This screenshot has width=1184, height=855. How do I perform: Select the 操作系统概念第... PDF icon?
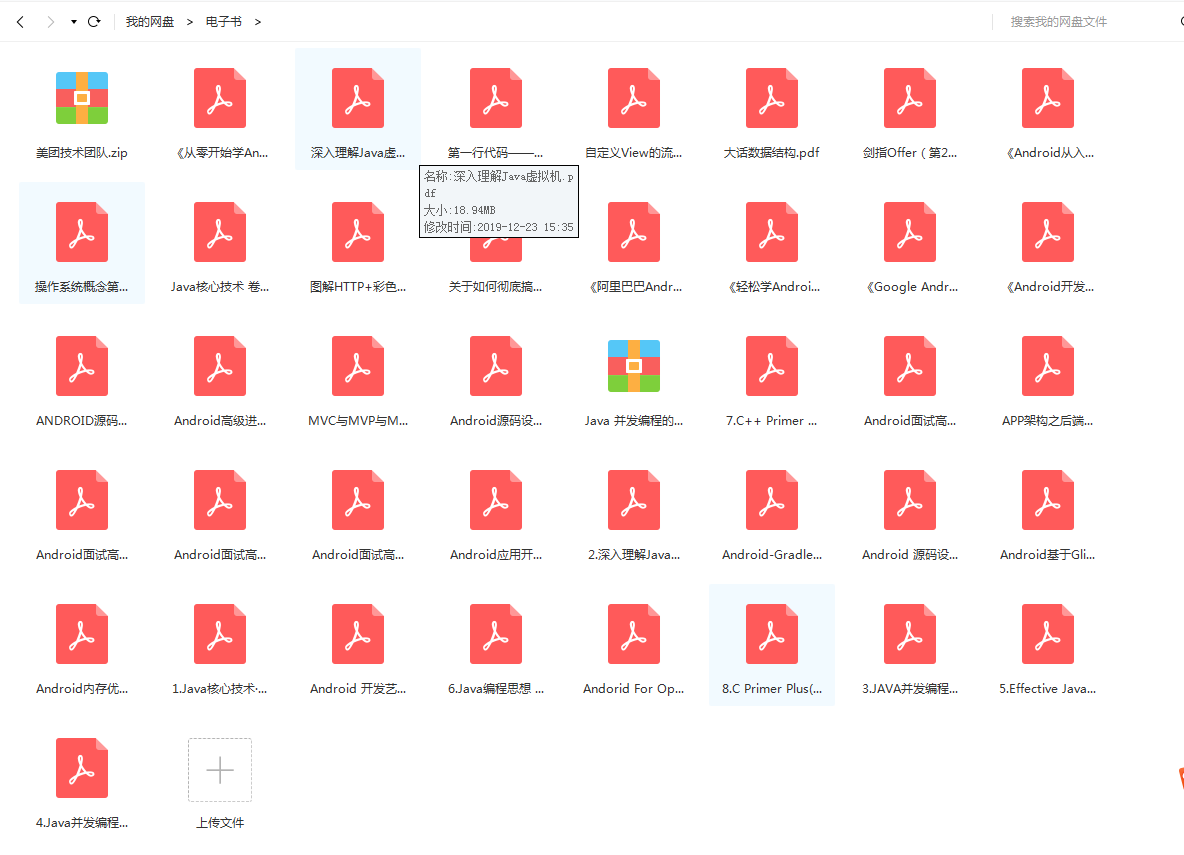click(82, 232)
